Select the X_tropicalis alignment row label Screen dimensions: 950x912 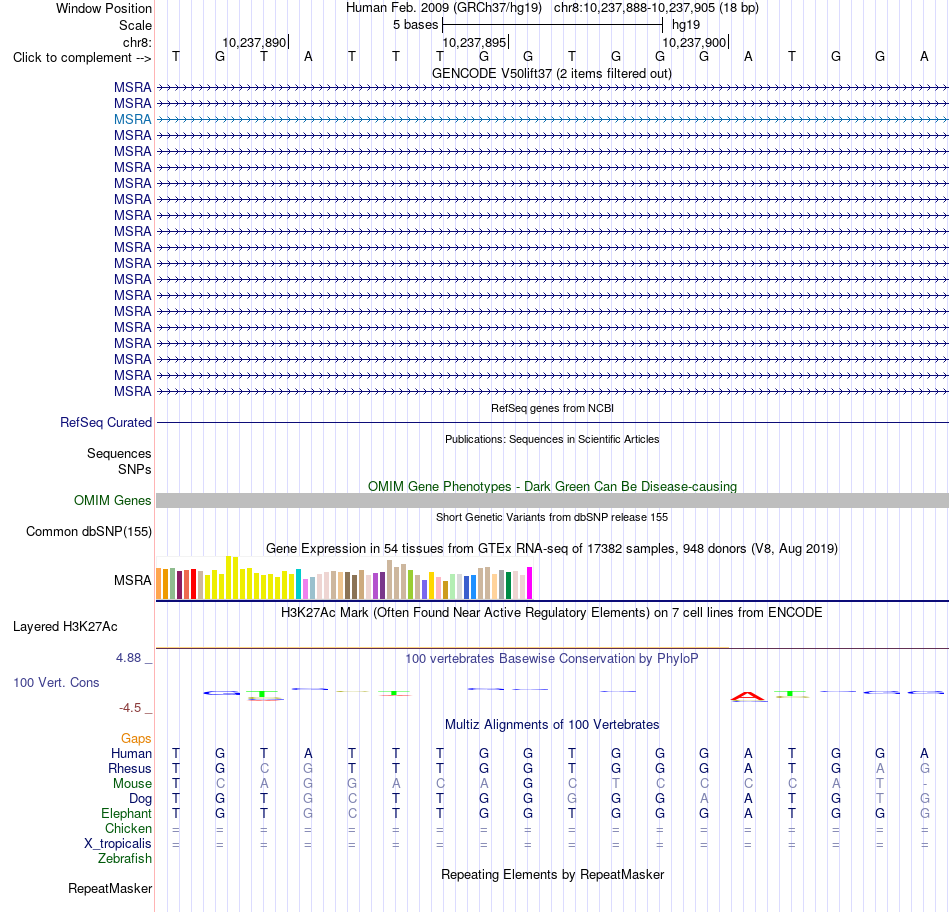click(x=118, y=844)
